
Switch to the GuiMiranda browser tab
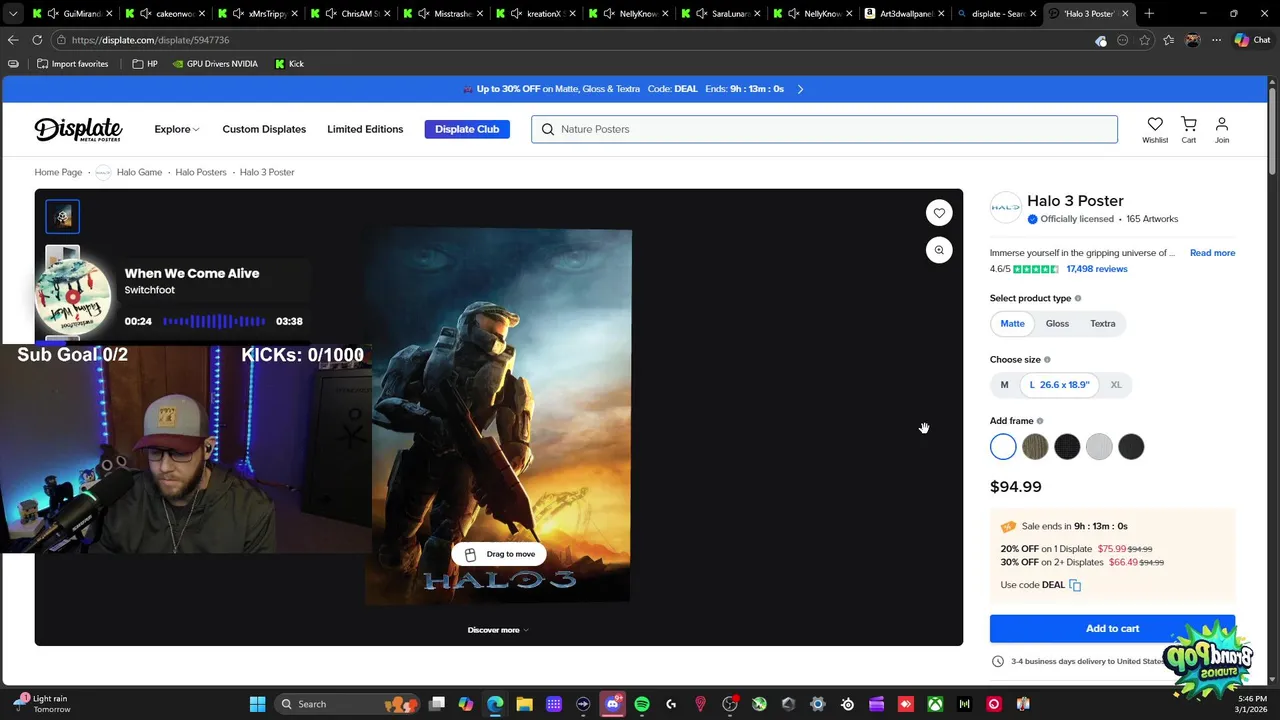pos(75,13)
